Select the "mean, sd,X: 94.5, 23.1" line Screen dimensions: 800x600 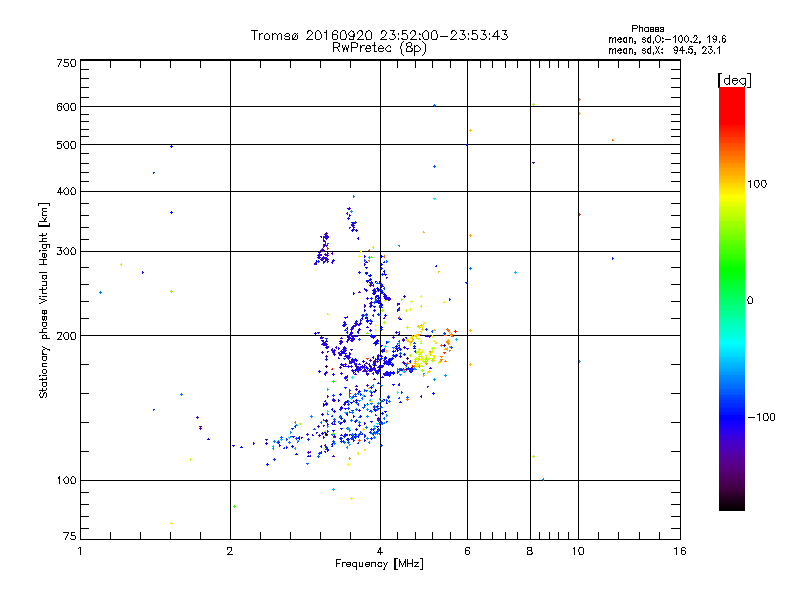[664, 50]
